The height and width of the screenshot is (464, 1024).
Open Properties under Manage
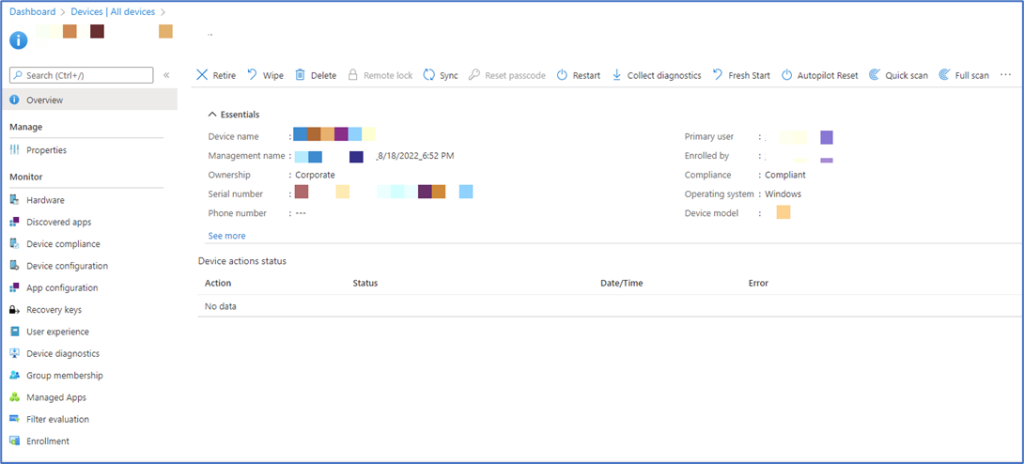pyautogui.click(x=39, y=150)
